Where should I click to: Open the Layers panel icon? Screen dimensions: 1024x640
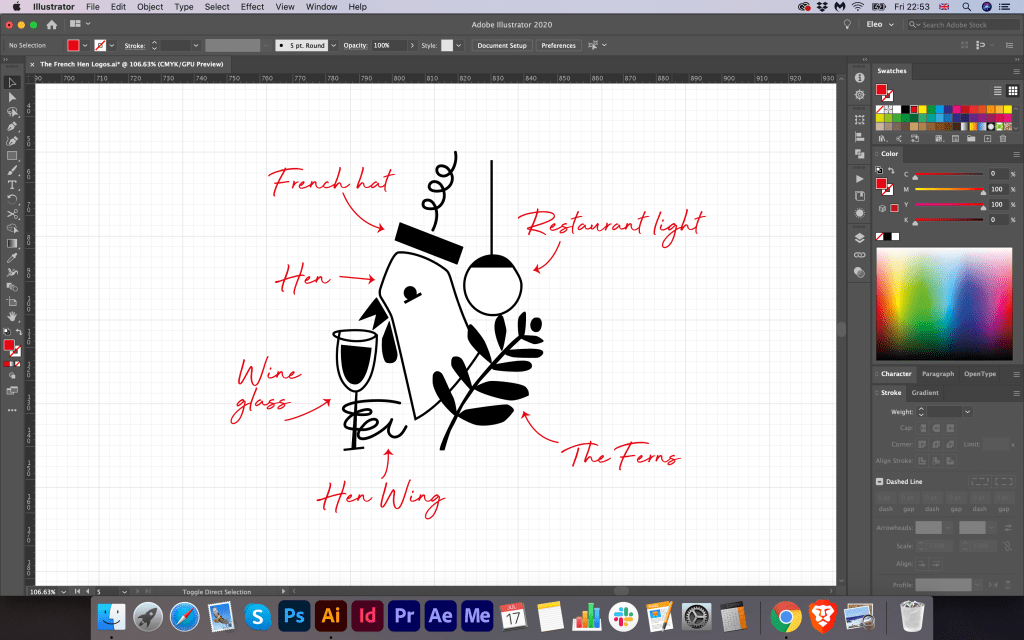(x=859, y=238)
